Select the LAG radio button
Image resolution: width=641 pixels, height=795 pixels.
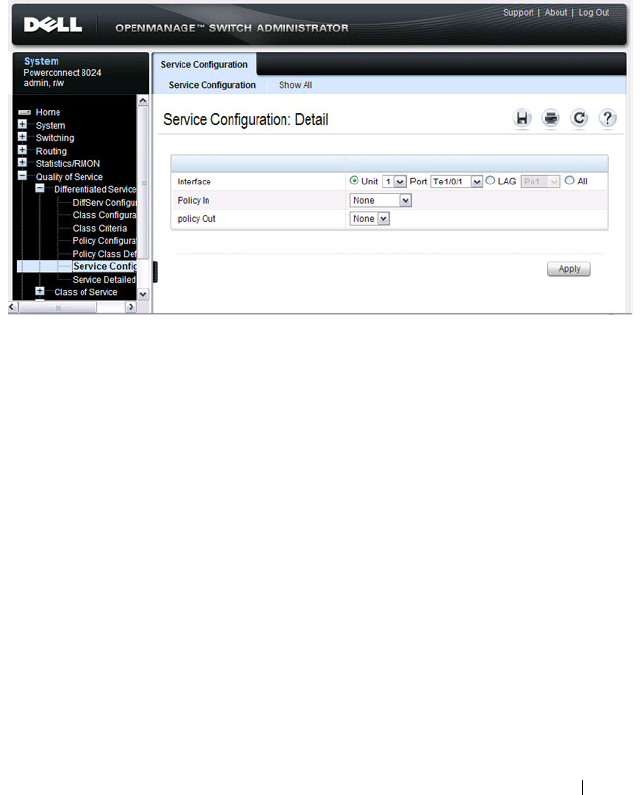490,180
